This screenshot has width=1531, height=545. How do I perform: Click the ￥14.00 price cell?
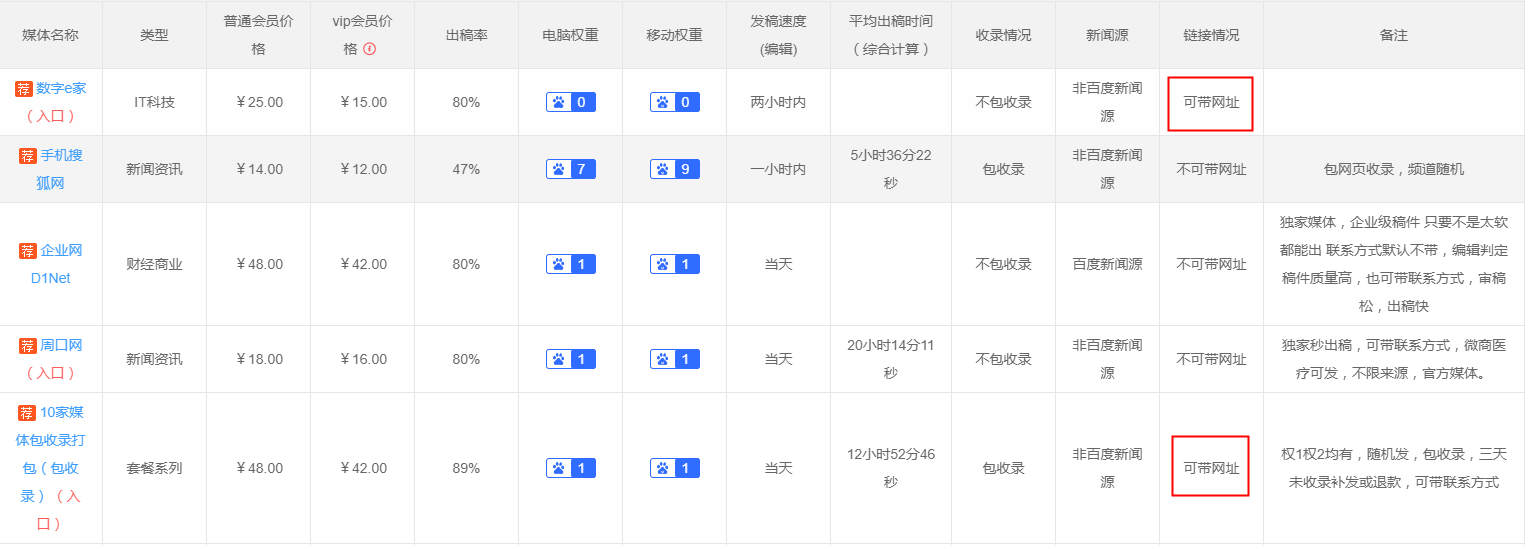pos(259,169)
